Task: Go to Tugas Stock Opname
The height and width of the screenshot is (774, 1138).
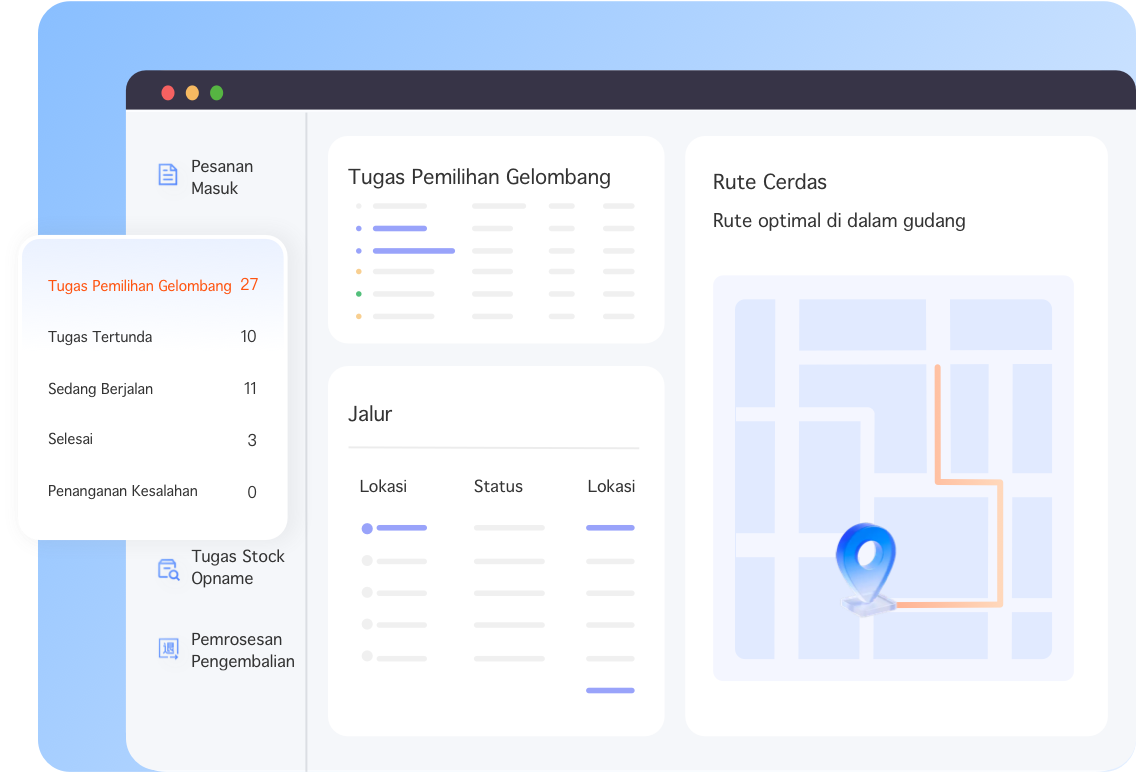Action: tap(237, 567)
